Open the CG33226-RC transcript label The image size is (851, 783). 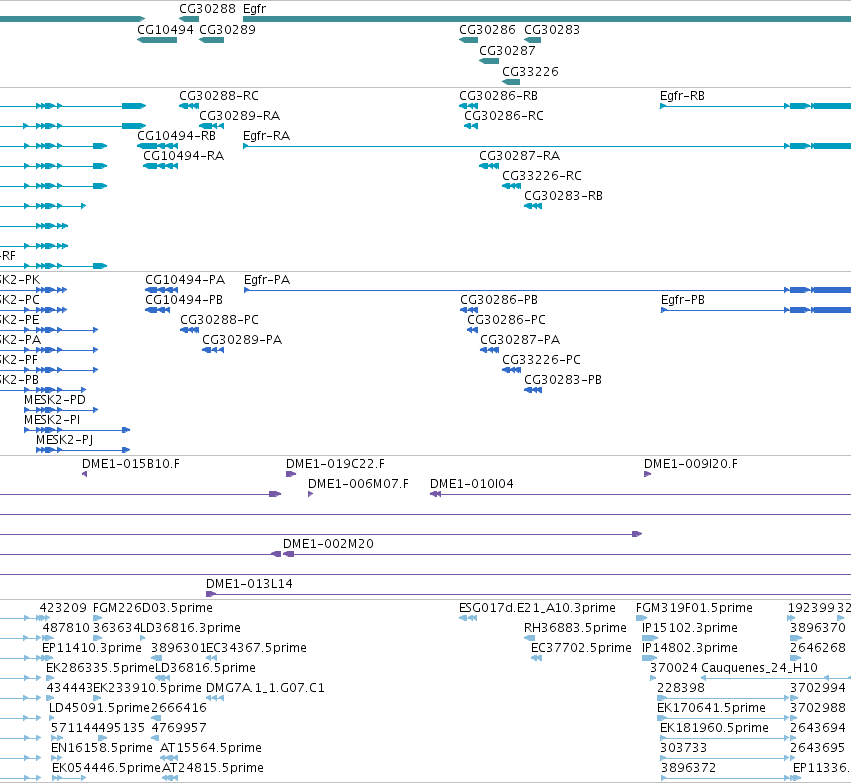pos(542,176)
